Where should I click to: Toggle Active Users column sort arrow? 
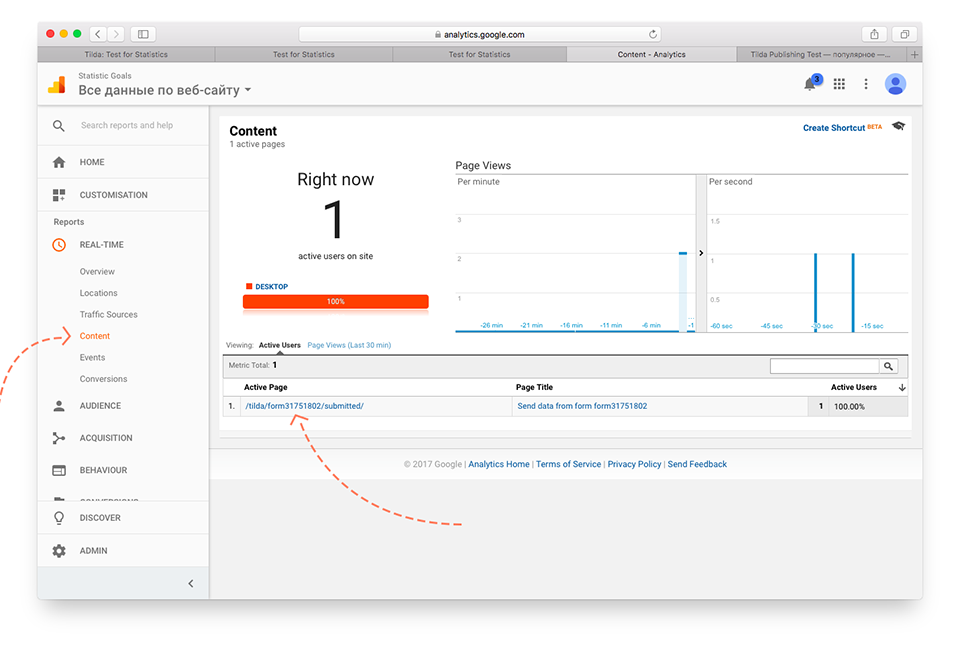(901, 387)
